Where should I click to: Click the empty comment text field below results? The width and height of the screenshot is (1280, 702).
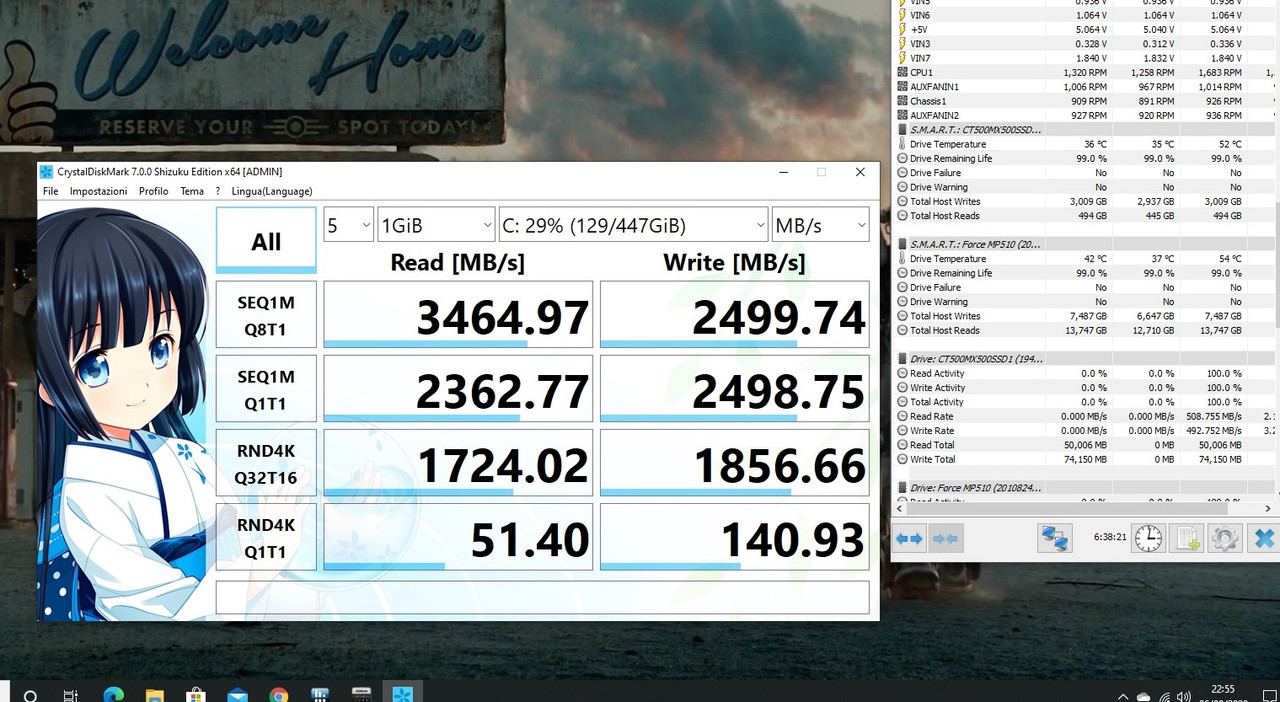coord(542,597)
